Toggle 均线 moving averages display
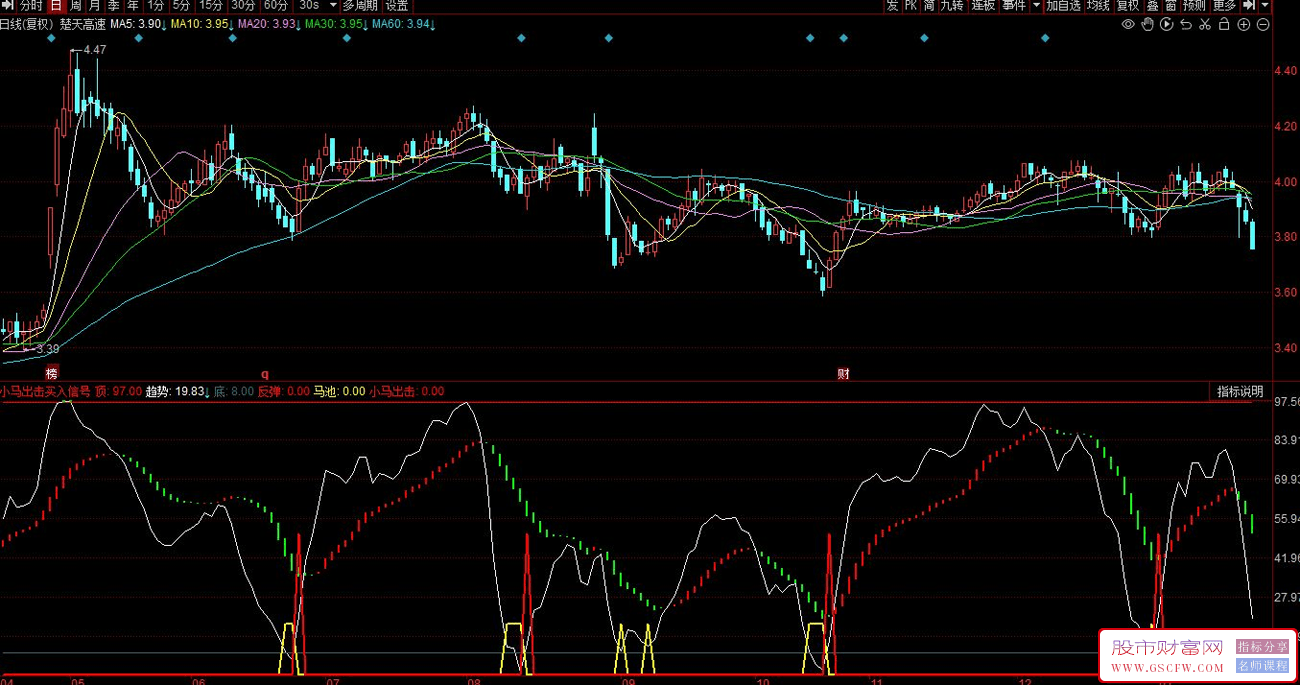 coord(1099,5)
